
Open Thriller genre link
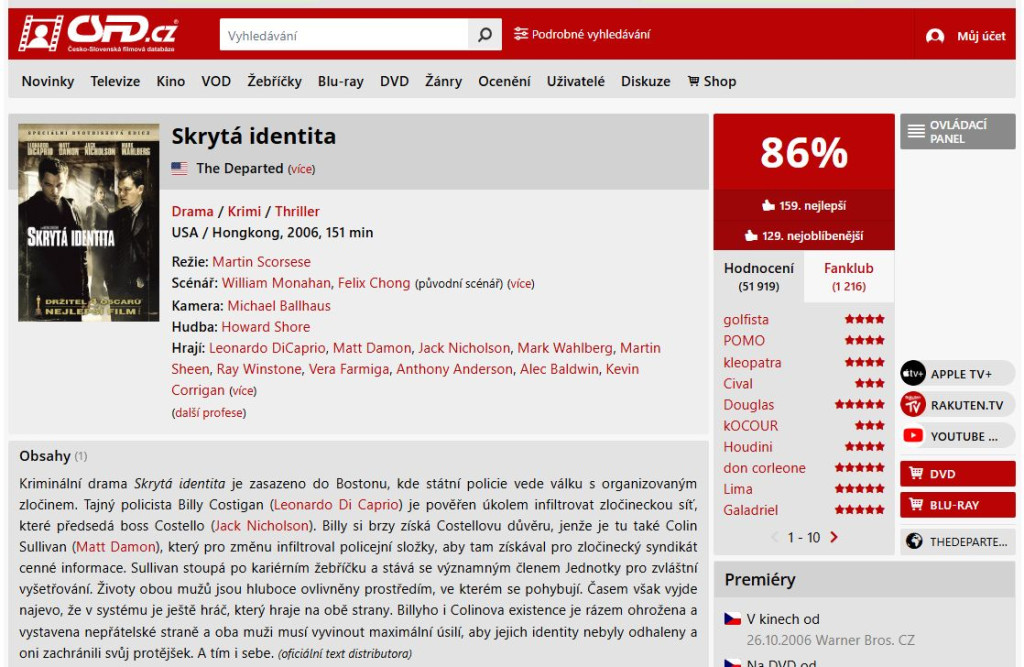(x=297, y=211)
